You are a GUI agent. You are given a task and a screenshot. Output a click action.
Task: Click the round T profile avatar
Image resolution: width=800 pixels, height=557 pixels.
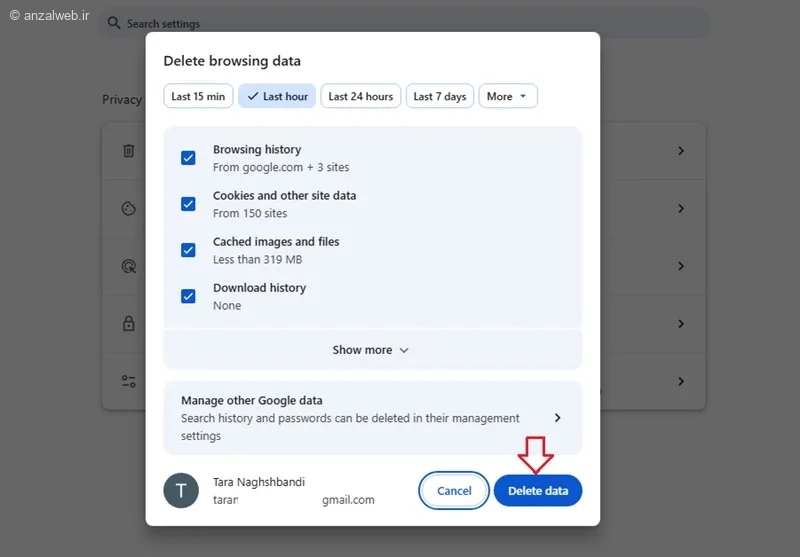click(181, 491)
